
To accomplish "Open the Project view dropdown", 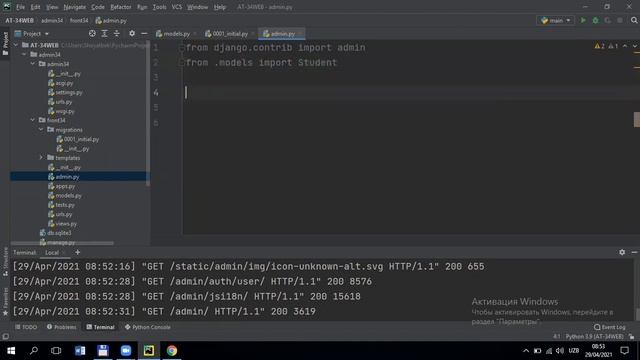I will (32, 33).
